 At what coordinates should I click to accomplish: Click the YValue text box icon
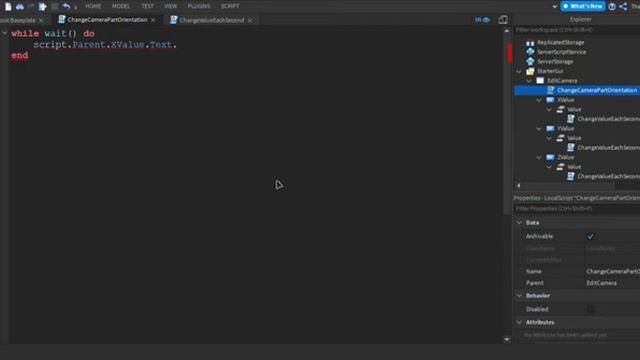point(550,128)
